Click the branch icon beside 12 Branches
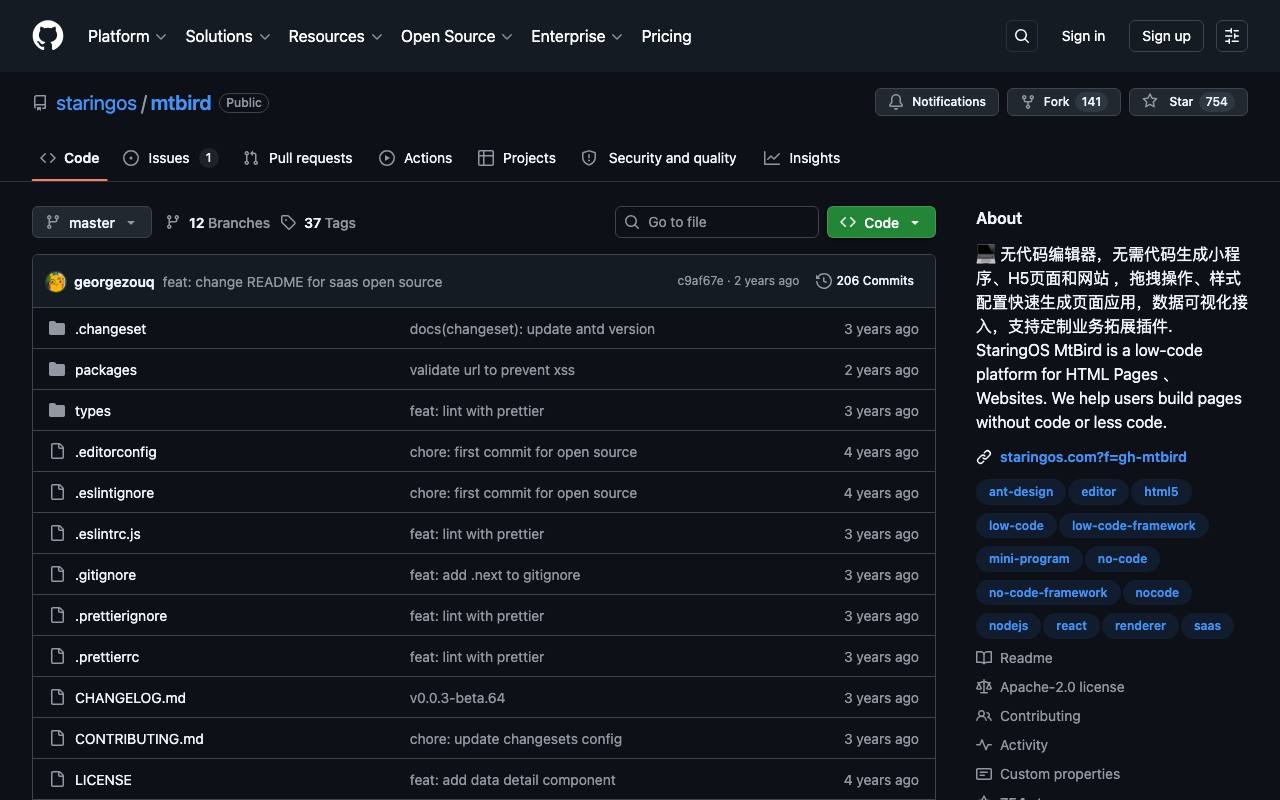Viewport: 1280px width, 800px height. pyautogui.click(x=173, y=223)
